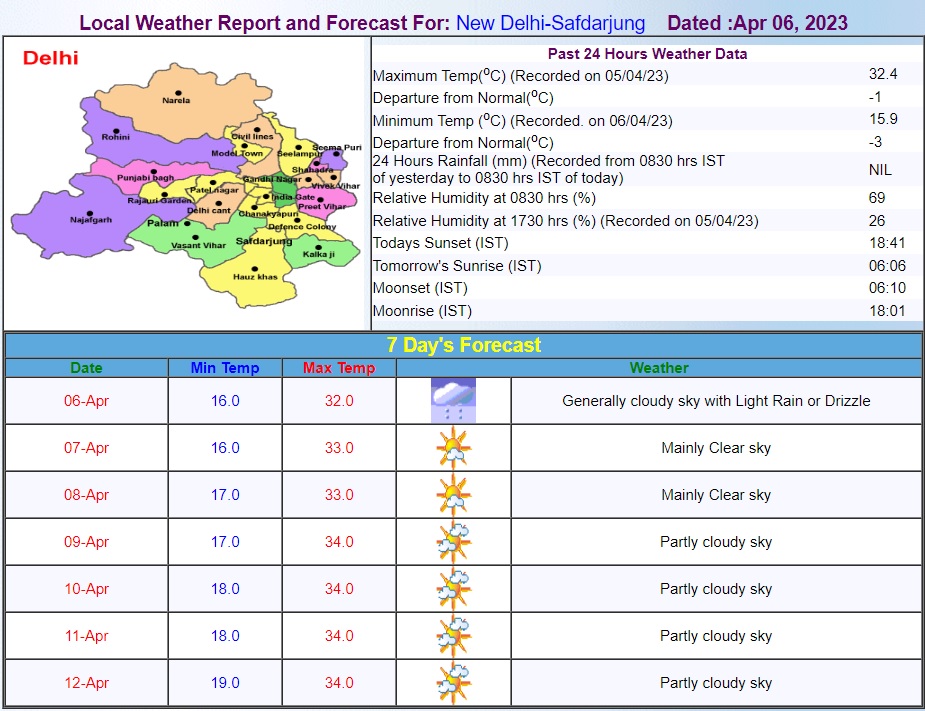Select the partly cloudy icon for 09-Apr
This screenshot has height=711, width=925.
(x=454, y=541)
